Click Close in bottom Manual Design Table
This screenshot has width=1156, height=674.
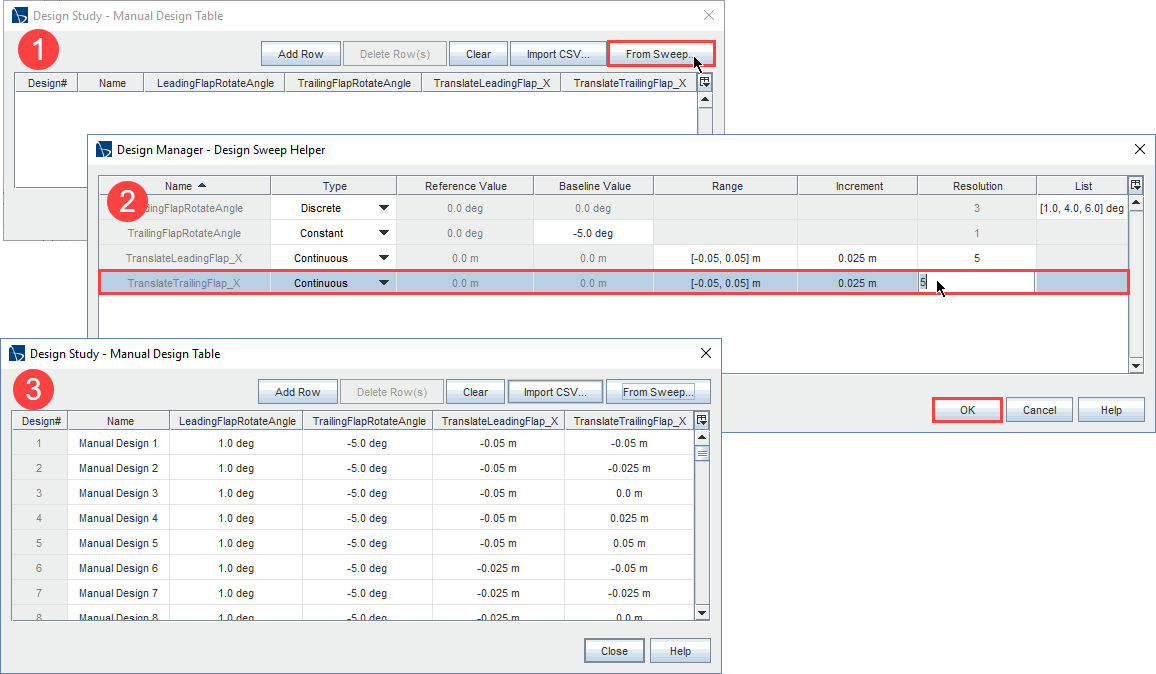pos(614,651)
